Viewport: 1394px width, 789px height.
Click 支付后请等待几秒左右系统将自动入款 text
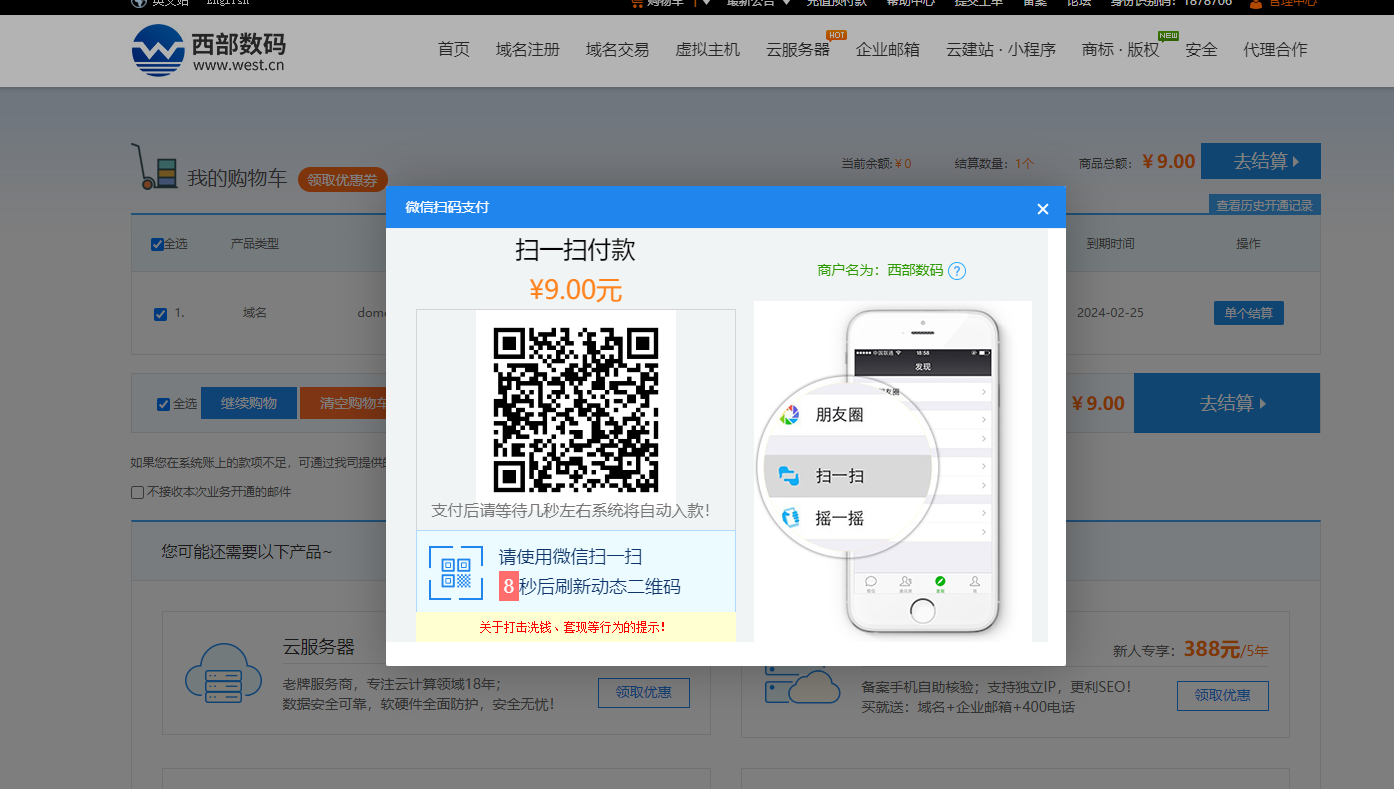coord(571,510)
